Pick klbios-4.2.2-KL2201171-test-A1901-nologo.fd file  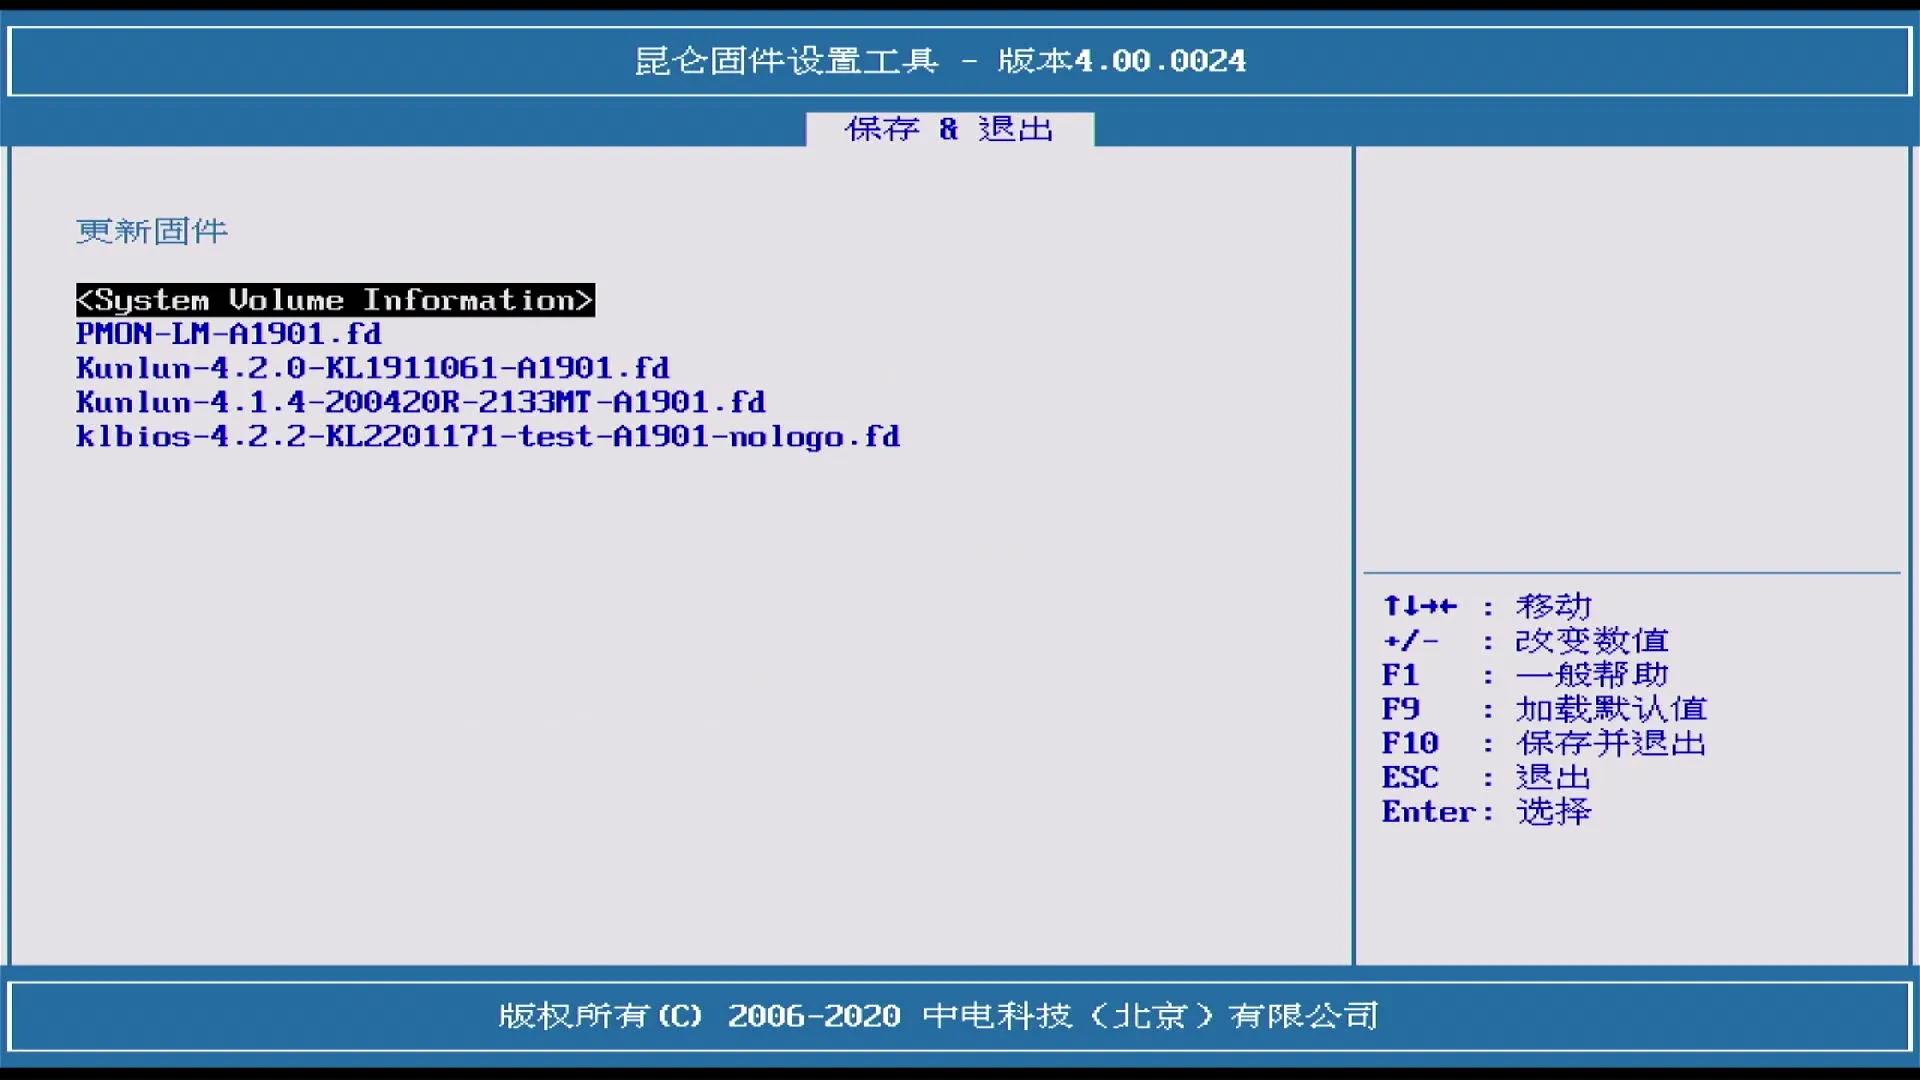[487, 437]
